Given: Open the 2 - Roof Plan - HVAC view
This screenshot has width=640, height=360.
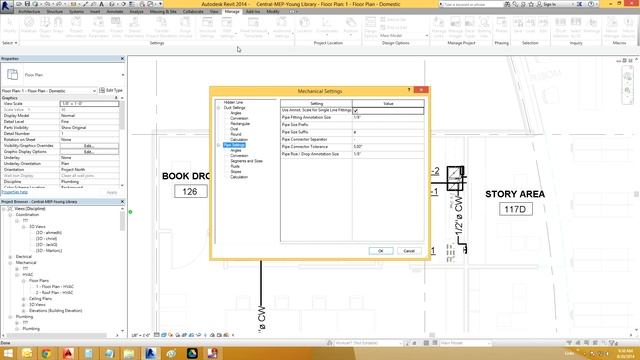Looking at the screenshot, I should pos(54,293).
